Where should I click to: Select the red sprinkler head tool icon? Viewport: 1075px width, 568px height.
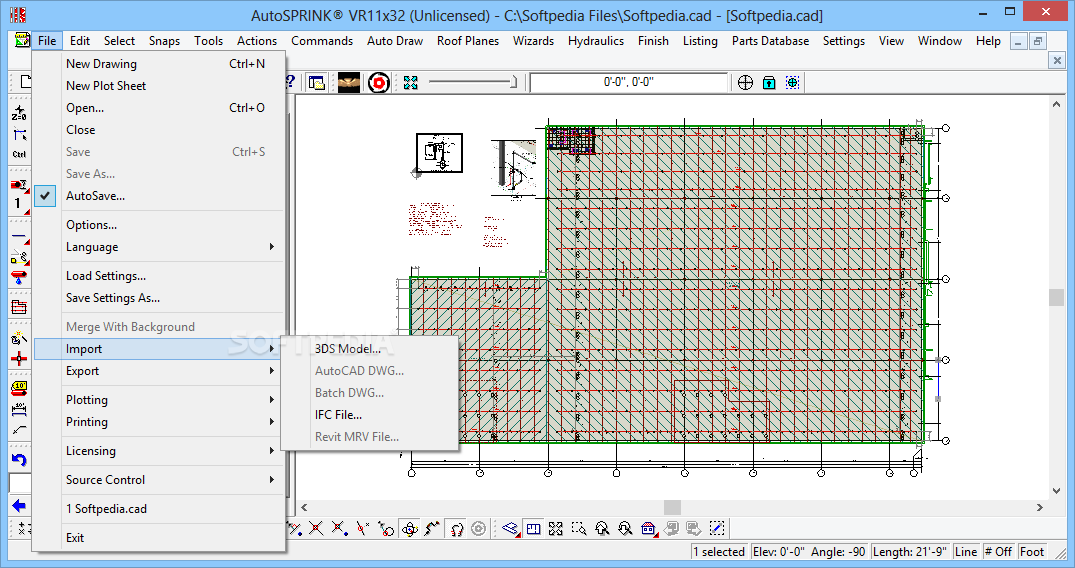click(x=19, y=278)
